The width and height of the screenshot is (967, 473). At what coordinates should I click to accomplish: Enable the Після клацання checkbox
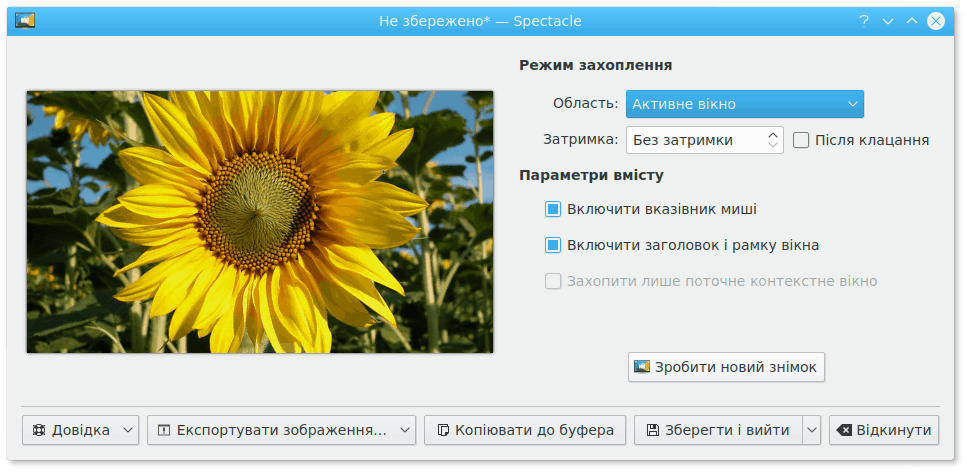[x=801, y=140]
